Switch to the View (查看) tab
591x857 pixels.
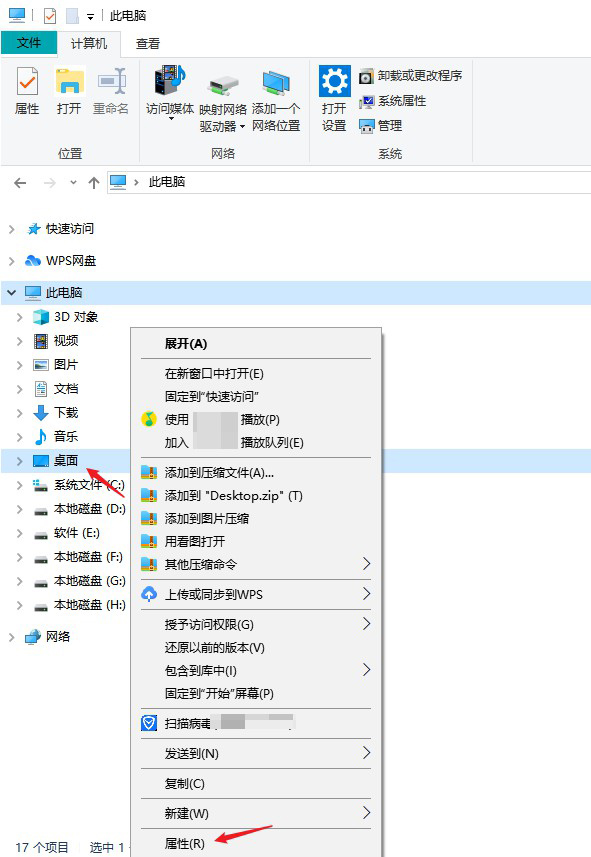[x=148, y=44]
